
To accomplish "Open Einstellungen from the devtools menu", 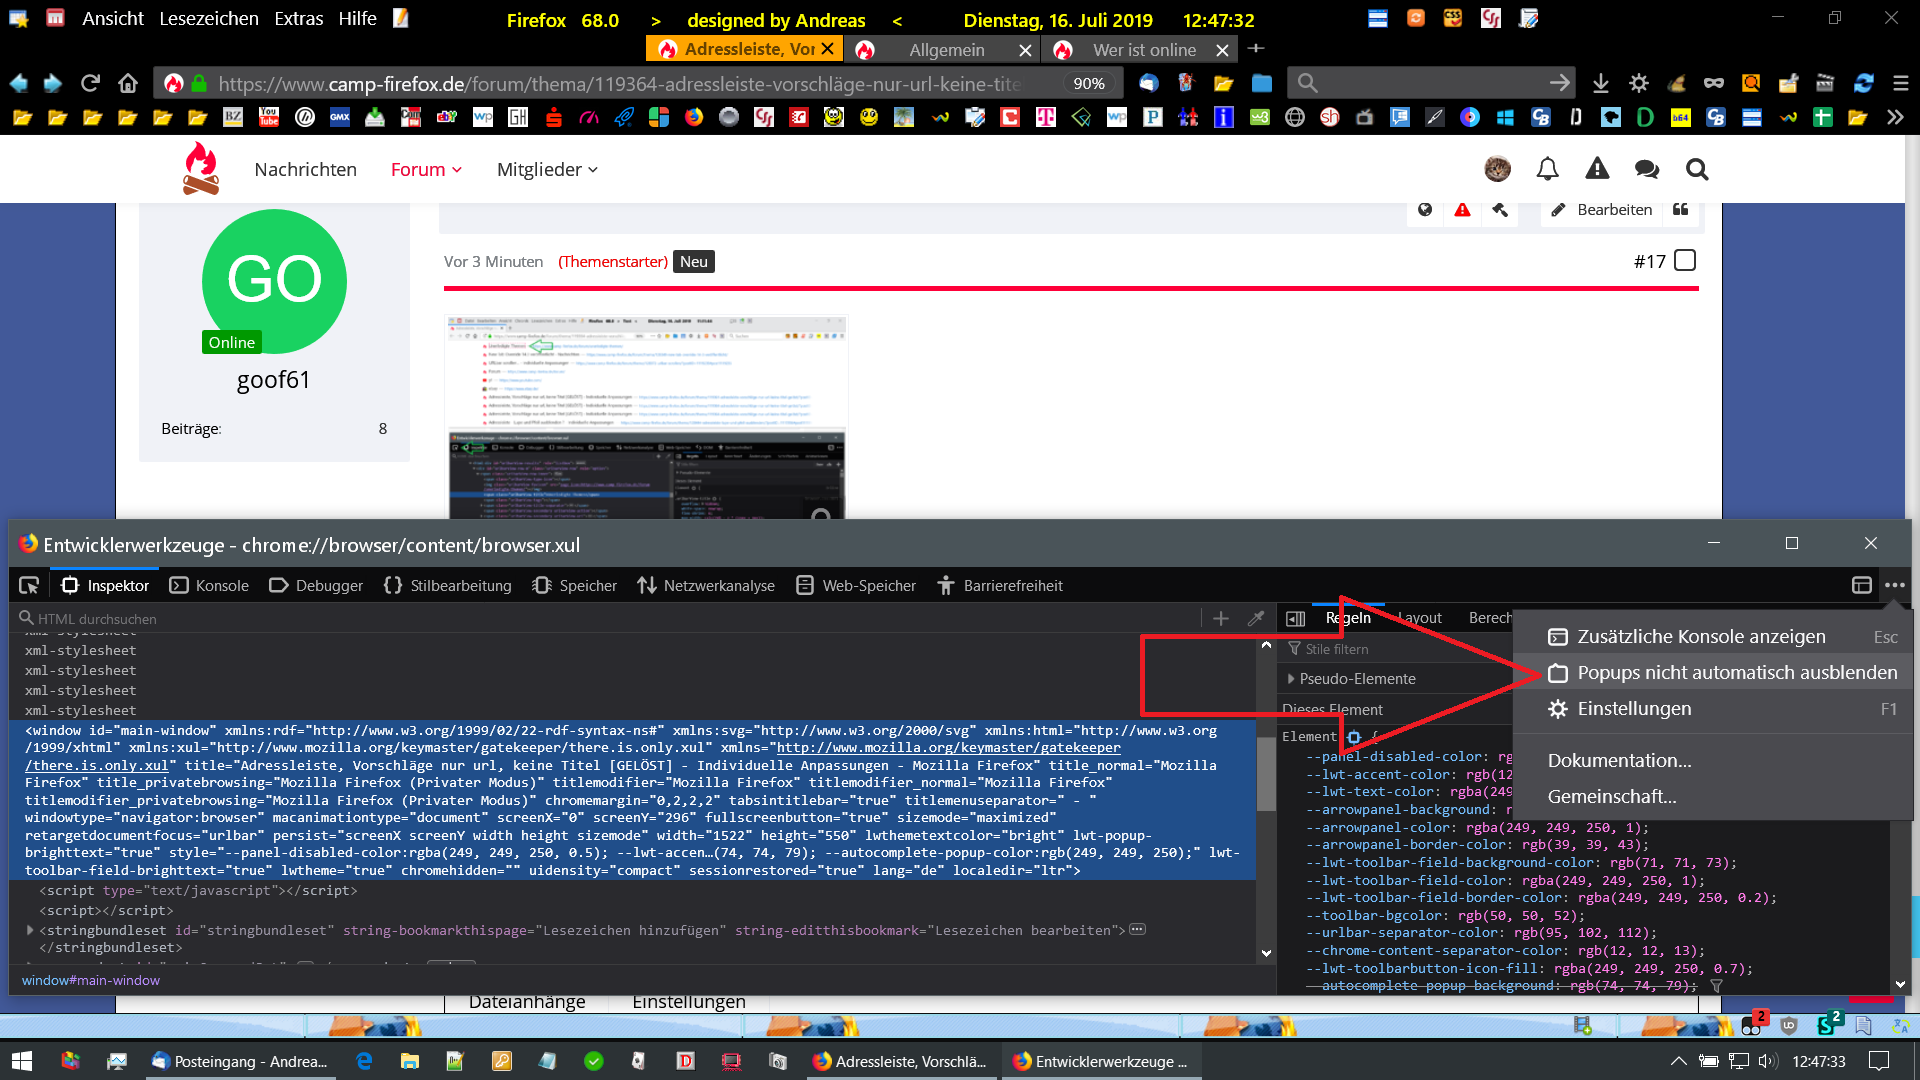I will (1634, 709).
